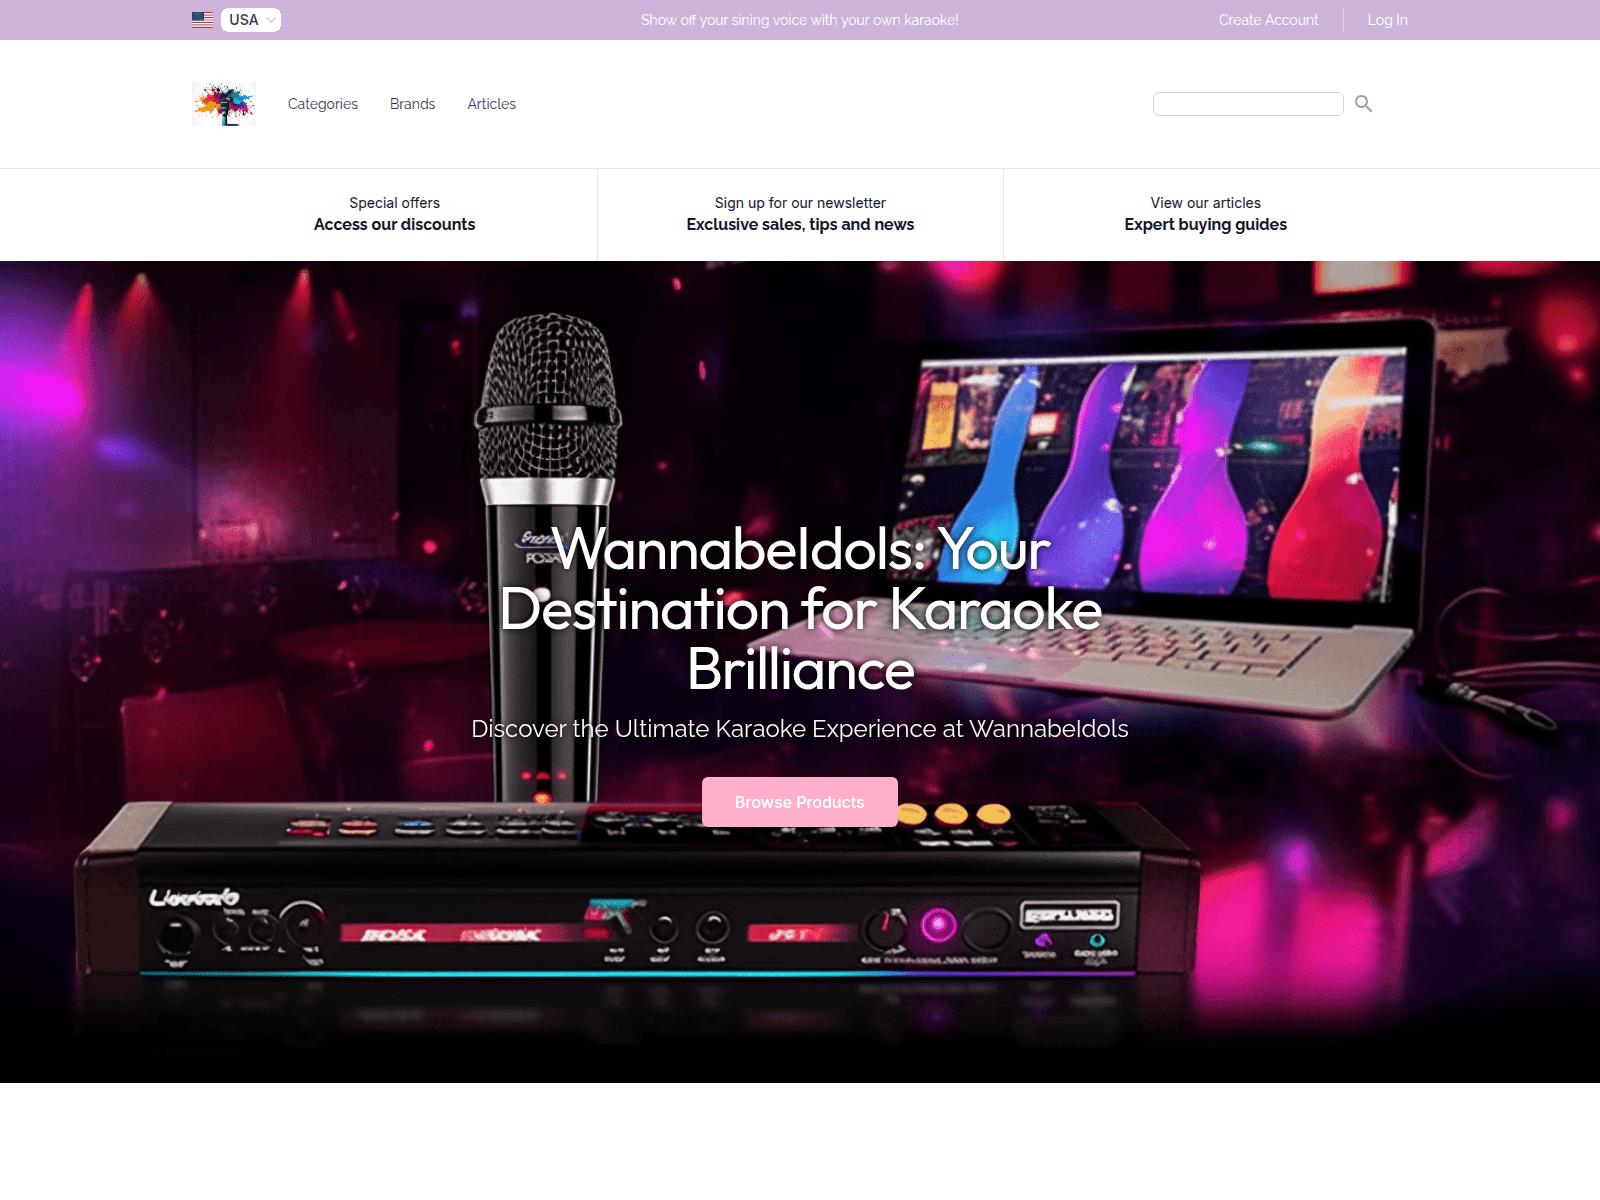Open the Brands menu
The height and width of the screenshot is (1200, 1600).
click(412, 103)
